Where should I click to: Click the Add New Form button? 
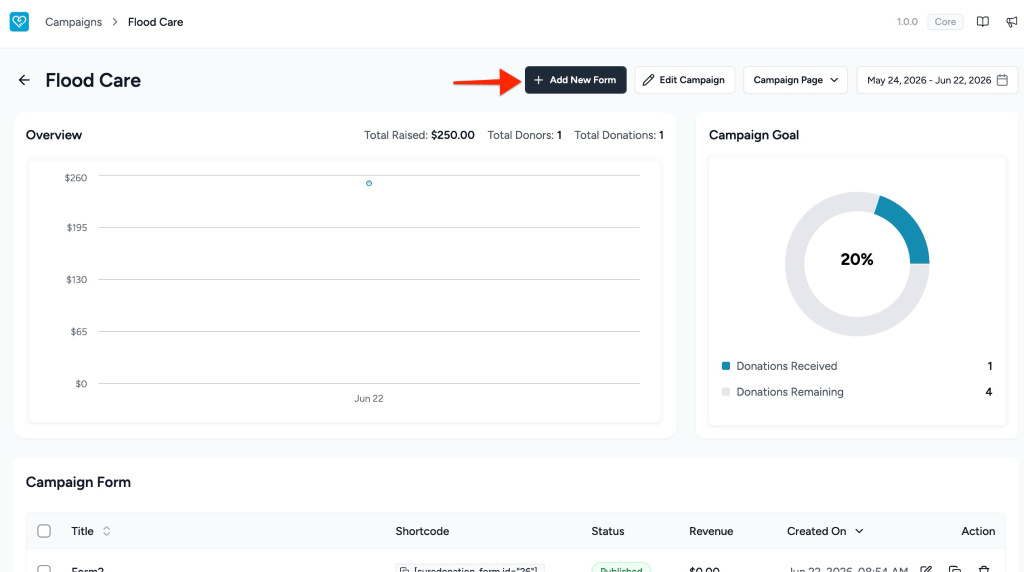[x=575, y=80]
